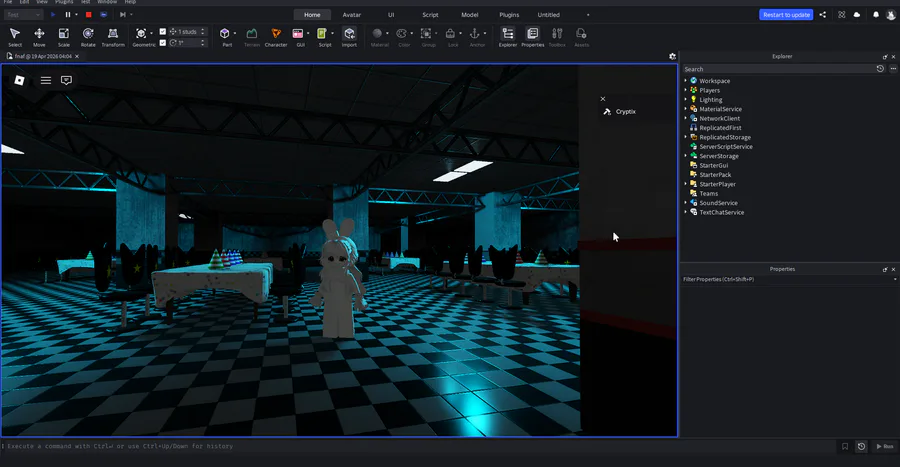Open the Terrain editor
The width and height of the screenshot is (900, 467).
tap(251, 37)
